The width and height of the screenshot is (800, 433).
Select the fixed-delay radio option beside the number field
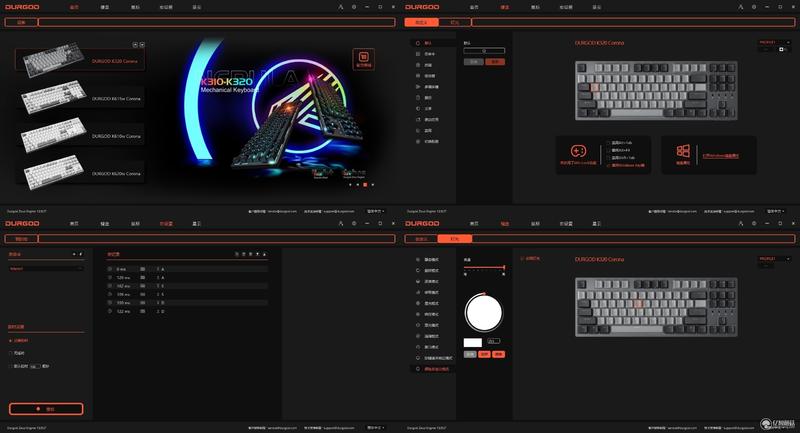point(11,366)
